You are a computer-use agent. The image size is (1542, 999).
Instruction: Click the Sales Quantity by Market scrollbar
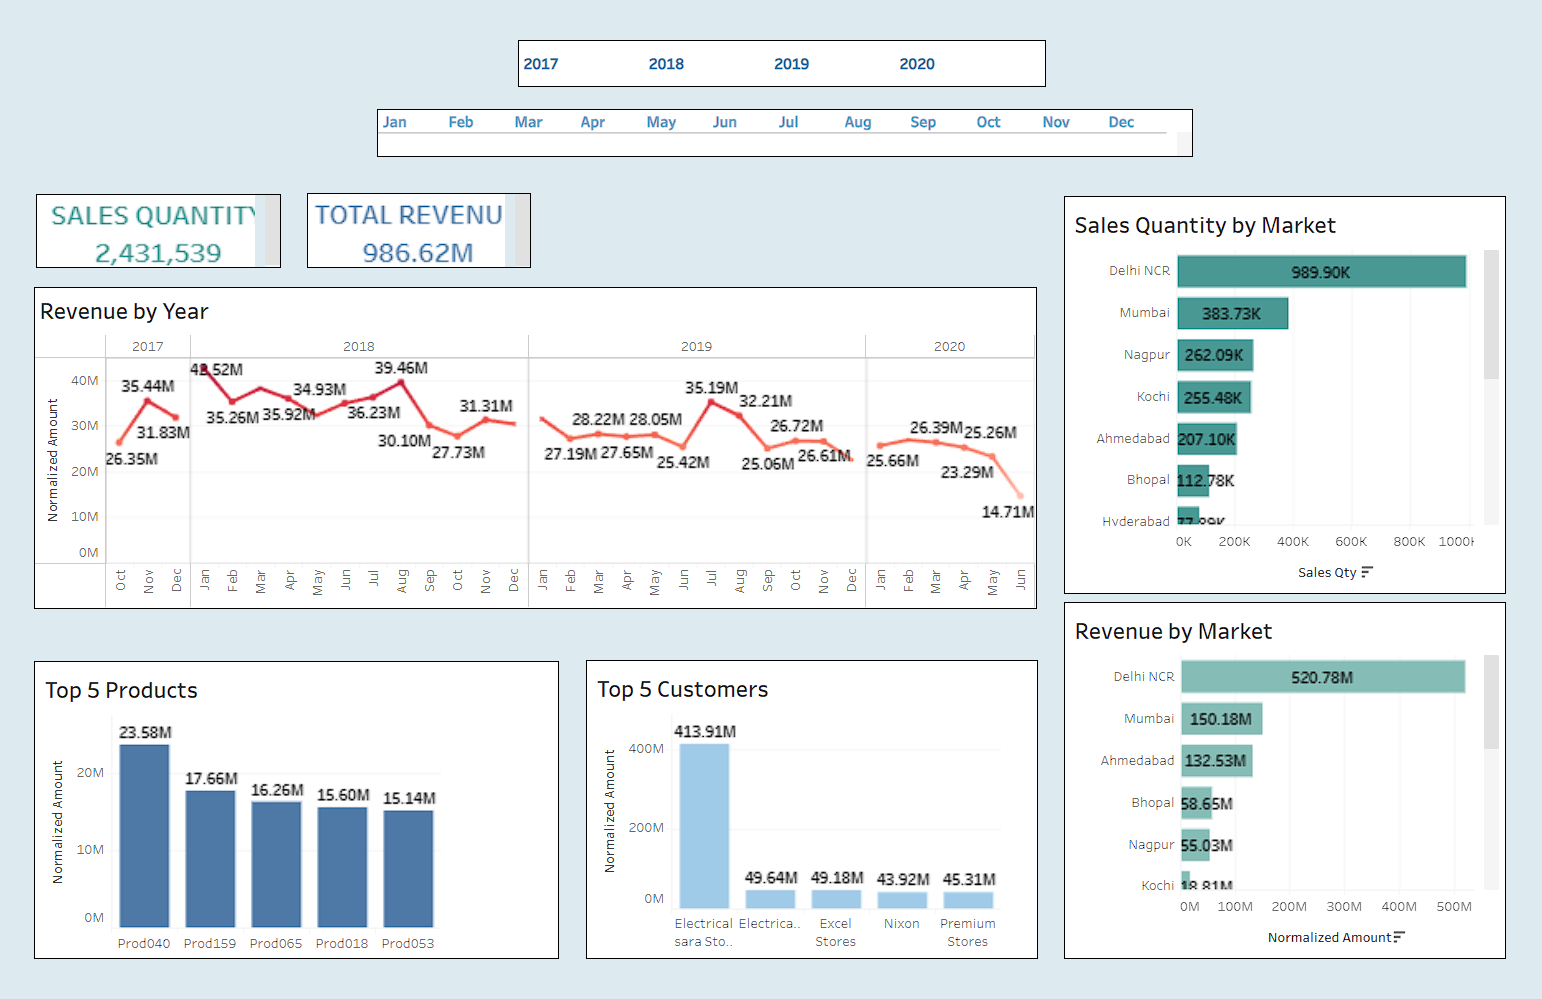click(1491, 315)
